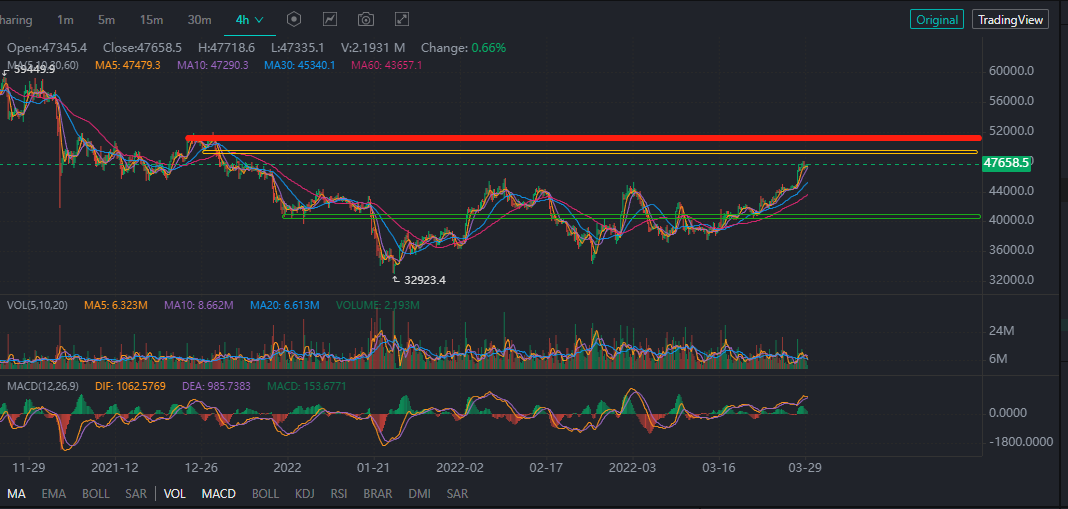Click the MA60: 43657.1 label
The height and width of the screenshot is (509, 1068).
click(386, 65)
